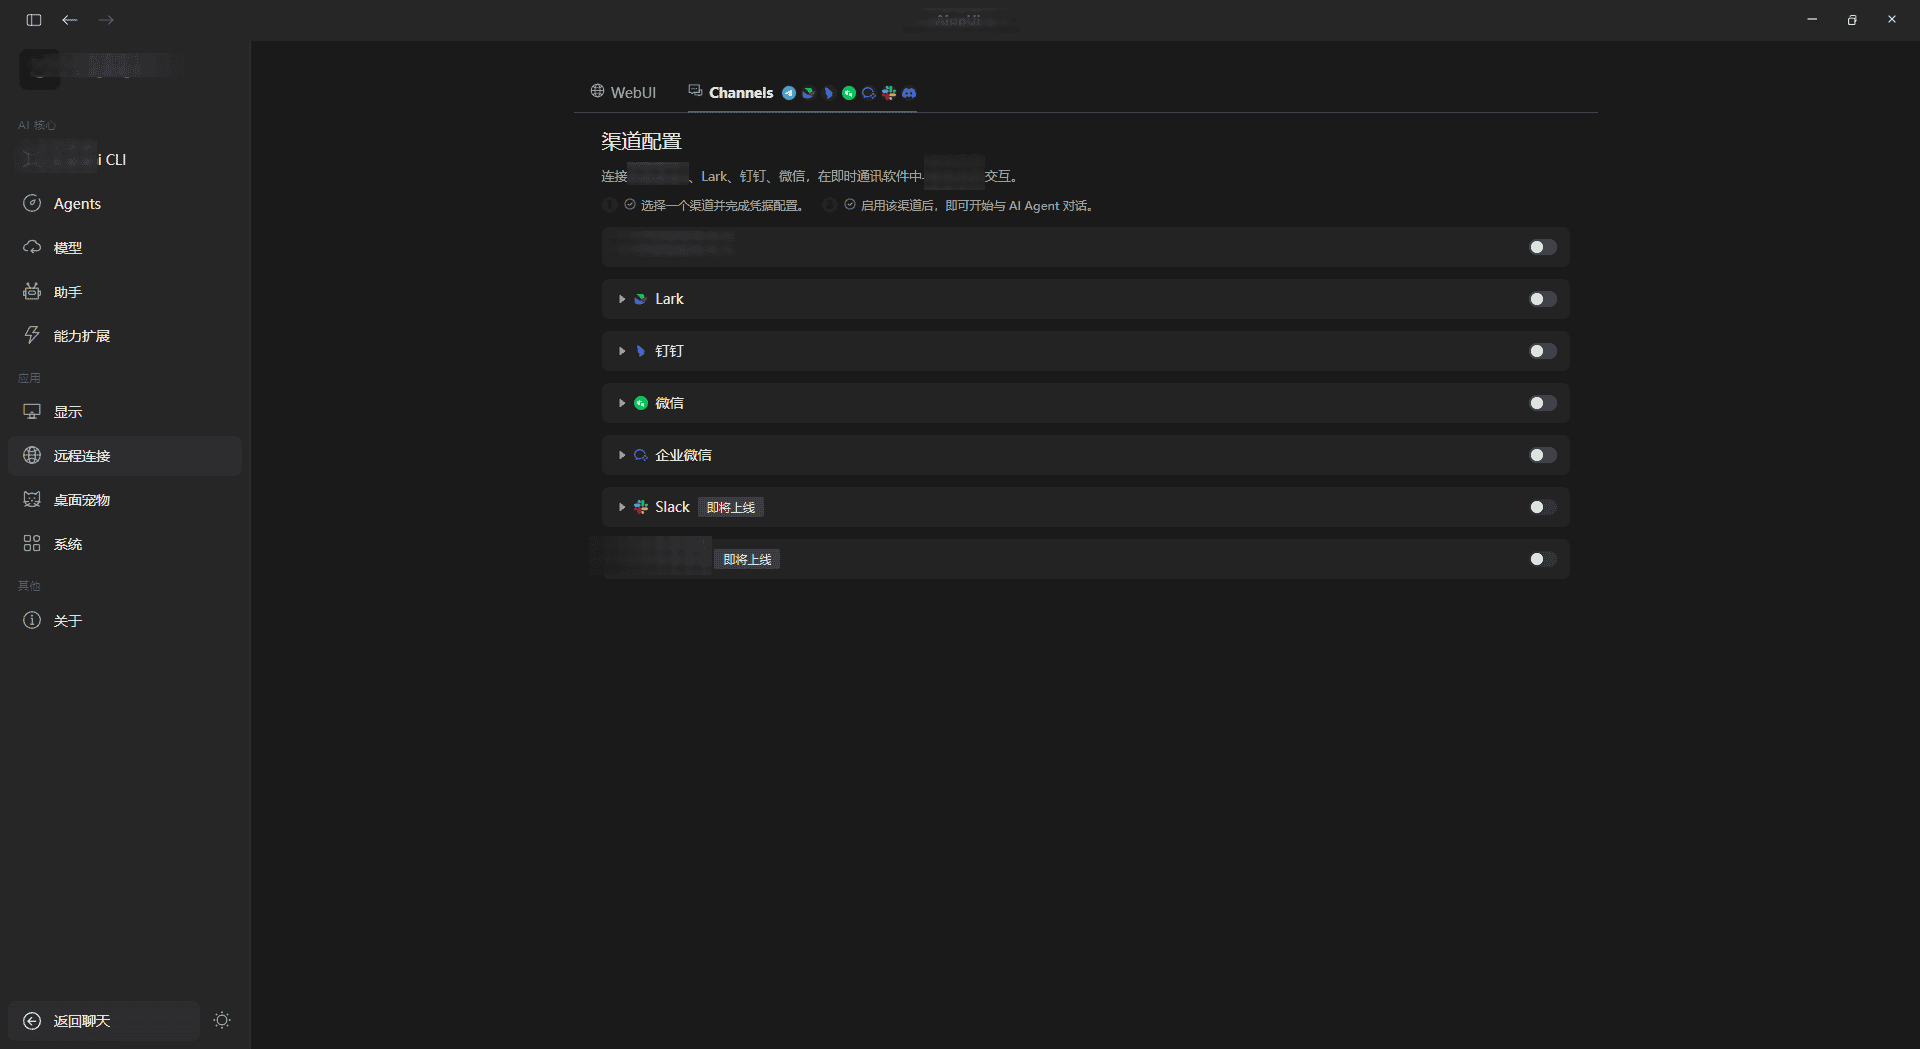Click the 微信 row green logo
Screen dimensions: 1920x1049
tap(641, 403)
